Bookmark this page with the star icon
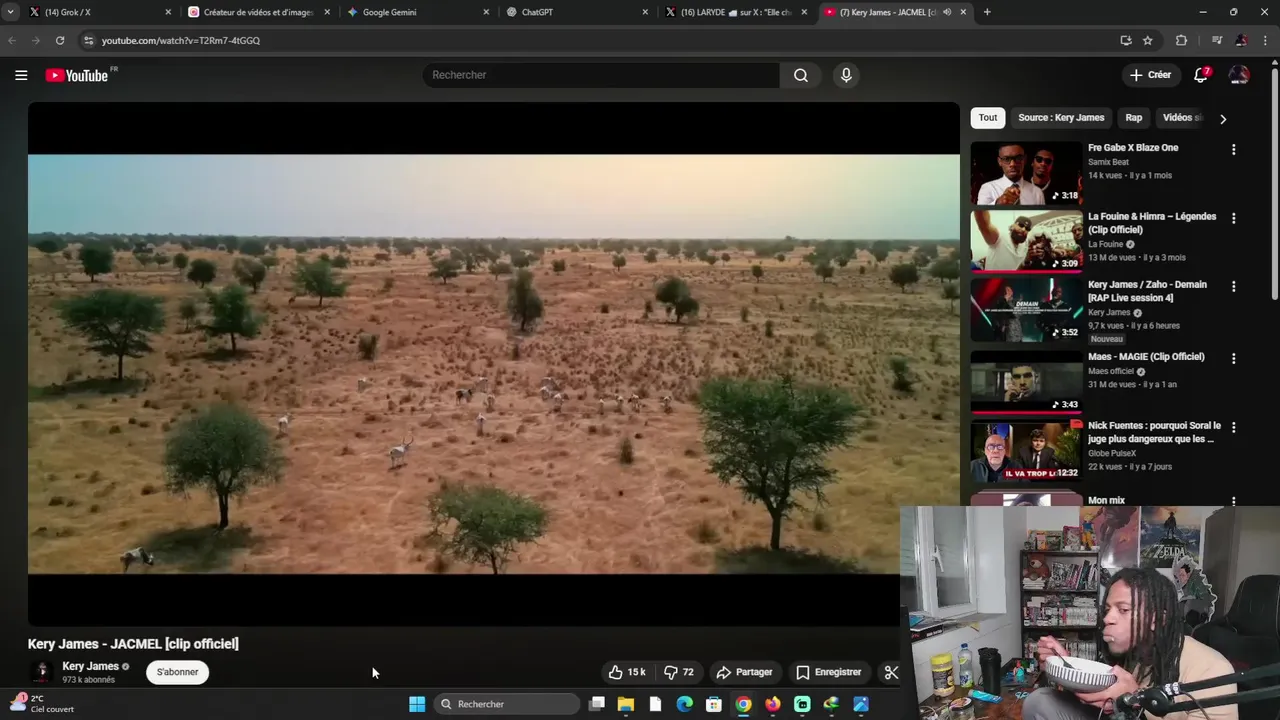Screen dimensions: 1280x720 pos(1148,40)
